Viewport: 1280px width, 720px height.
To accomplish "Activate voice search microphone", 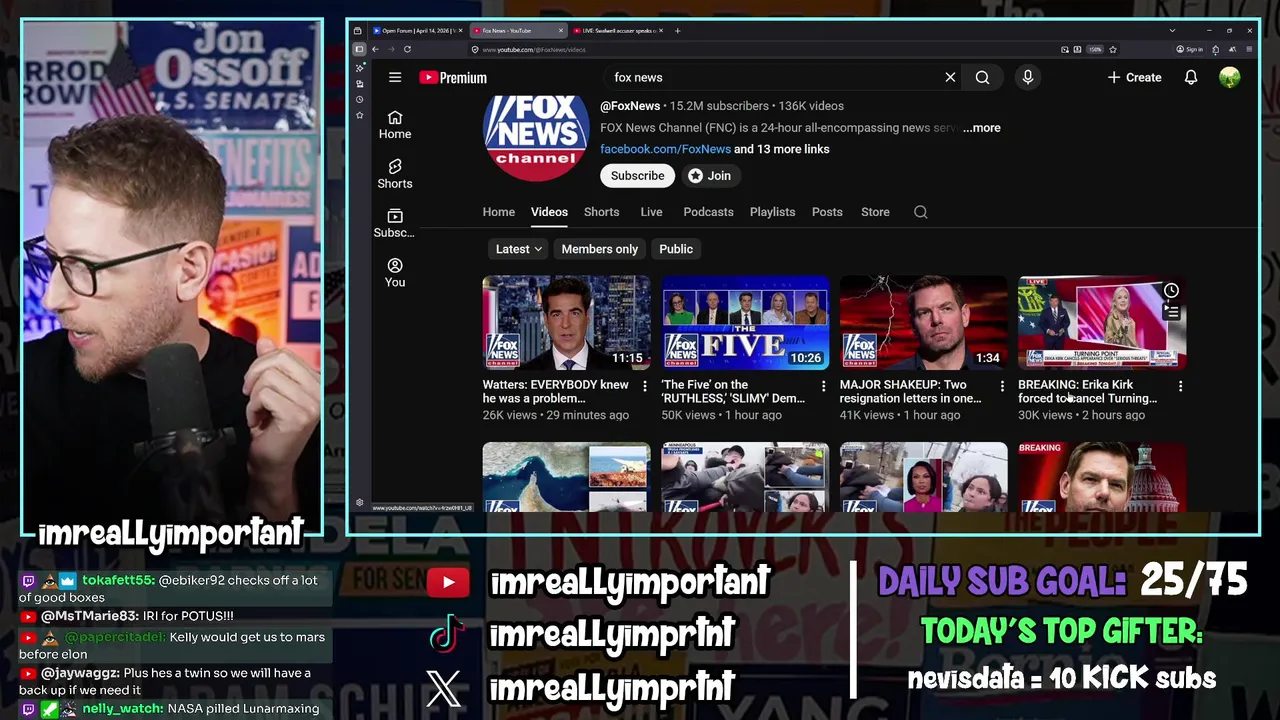I will coord(1027,77).
